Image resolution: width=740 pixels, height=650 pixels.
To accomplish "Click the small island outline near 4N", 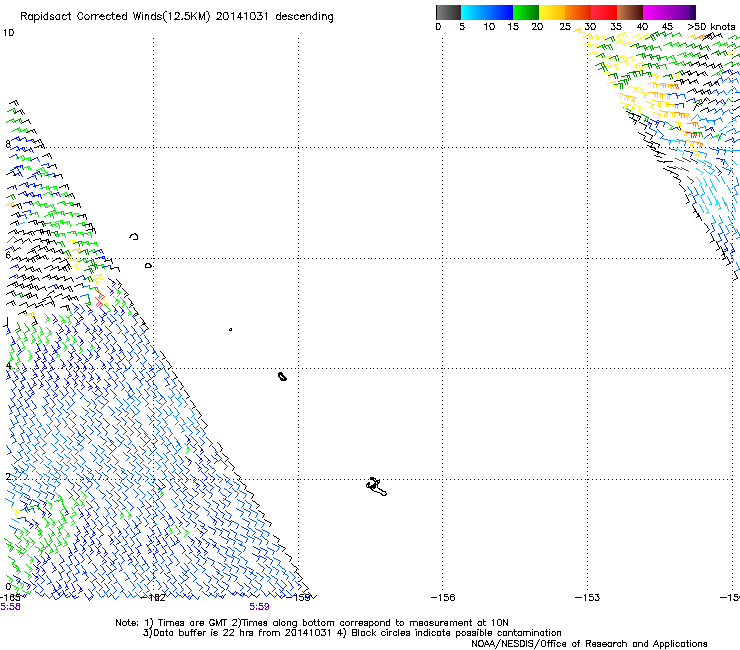I will click(x=282, y=376).
